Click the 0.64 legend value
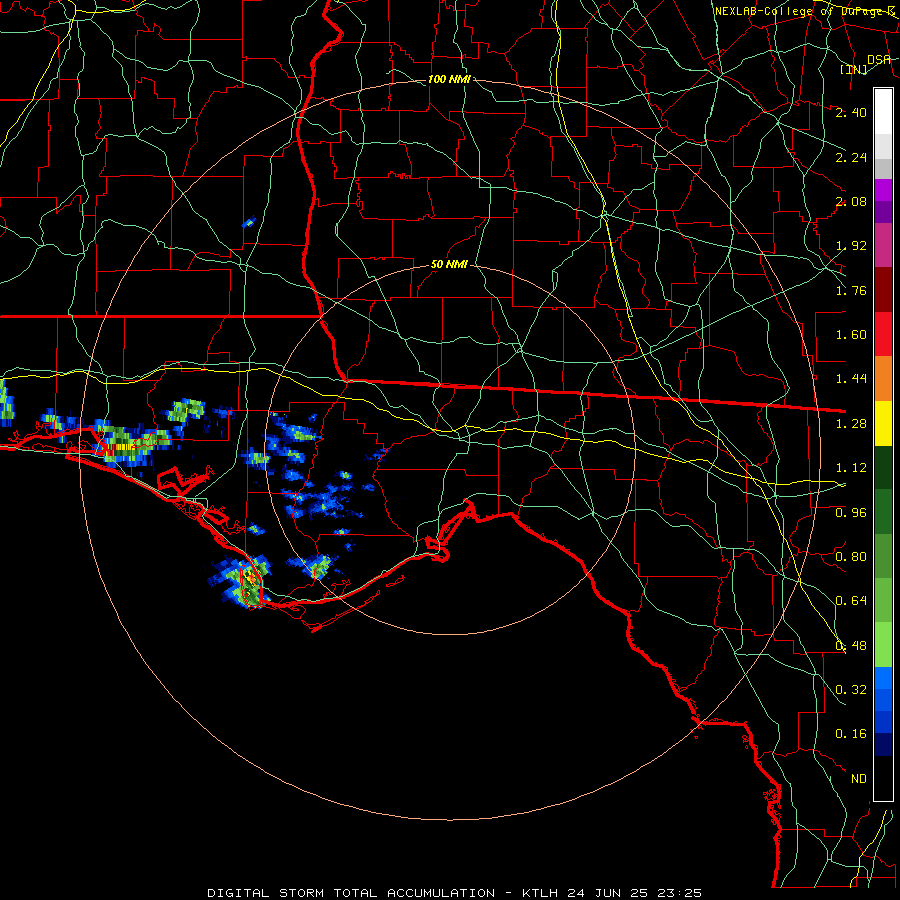 pyautogui.click(x=851, y=601)
